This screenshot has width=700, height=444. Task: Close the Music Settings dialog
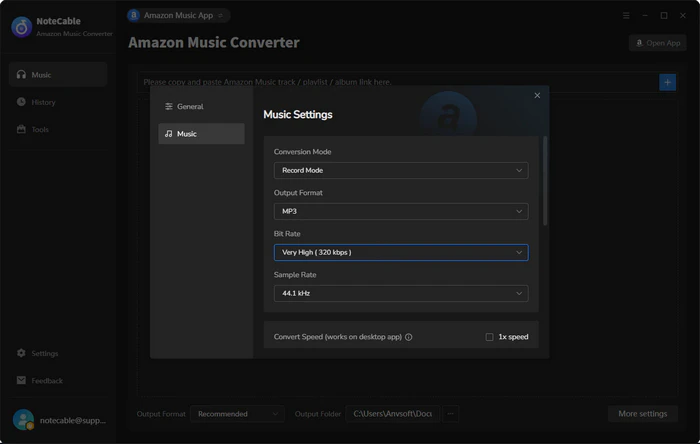coord(537,95)
